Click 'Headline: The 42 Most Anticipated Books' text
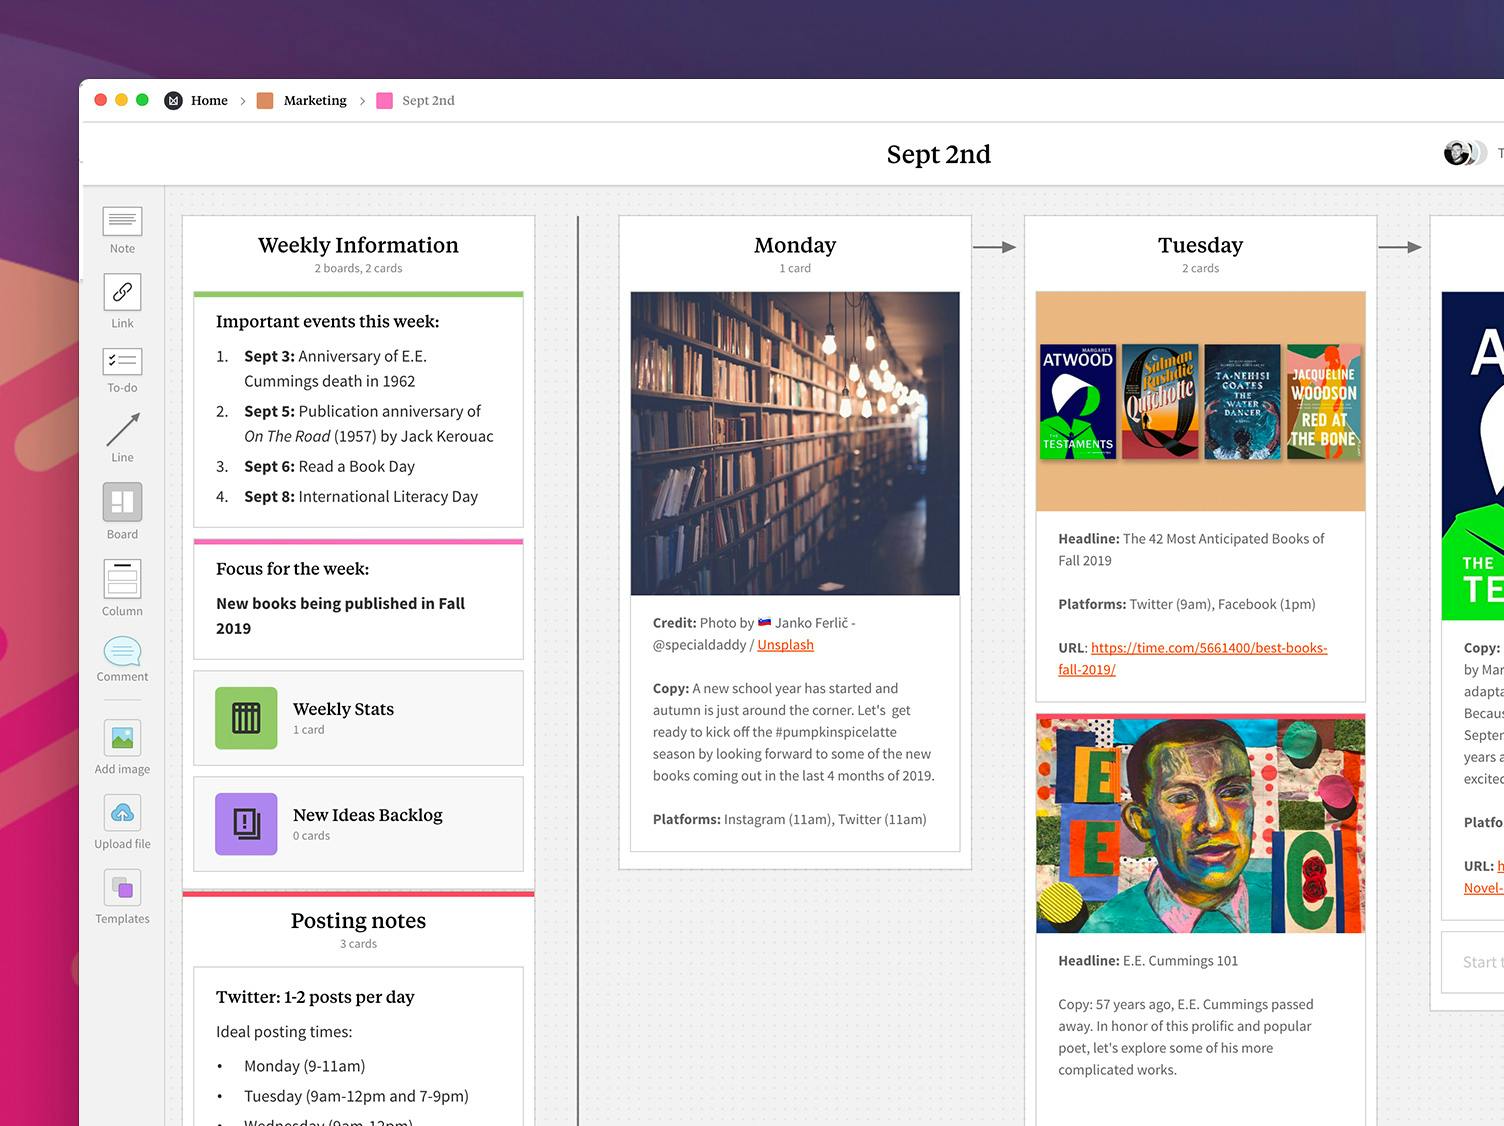1504x1126 pixels. pos(1191,549)
